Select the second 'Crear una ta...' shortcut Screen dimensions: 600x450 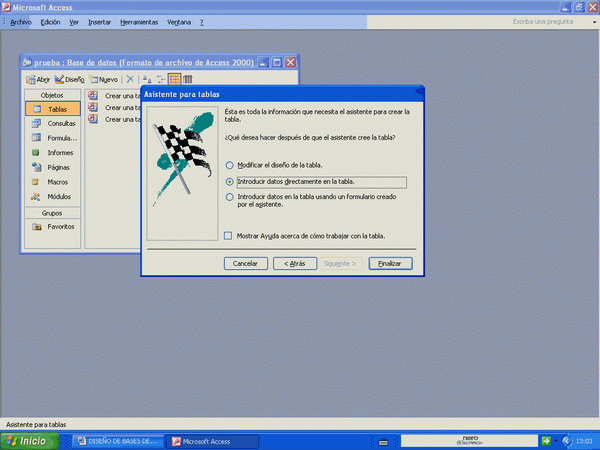[x=114, y=108]
